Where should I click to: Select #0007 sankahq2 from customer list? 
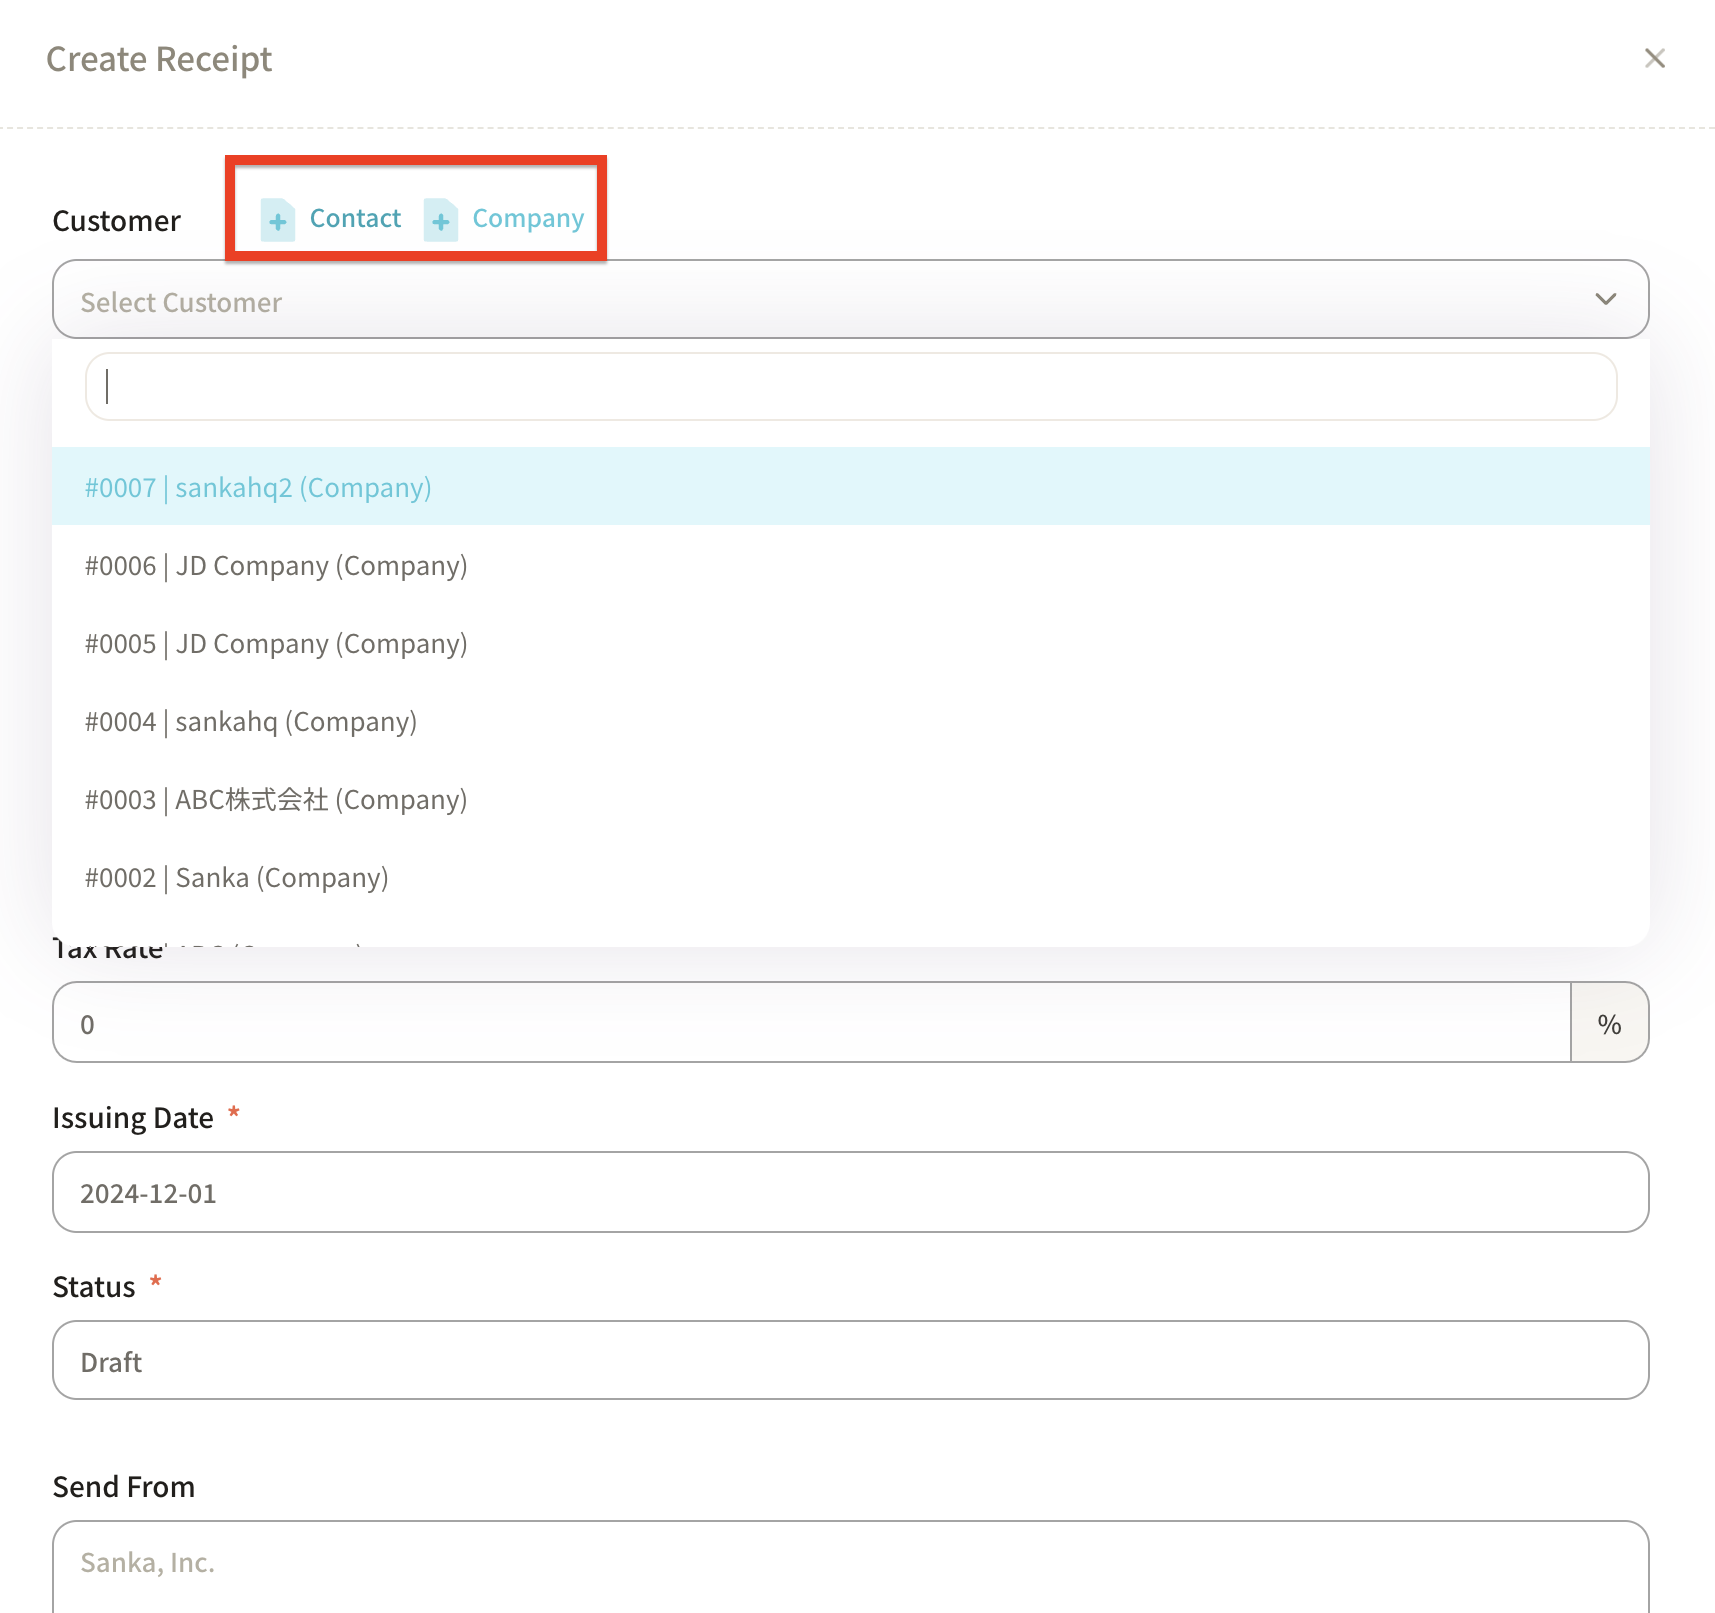pyautogui.click(x=258, y=488)
